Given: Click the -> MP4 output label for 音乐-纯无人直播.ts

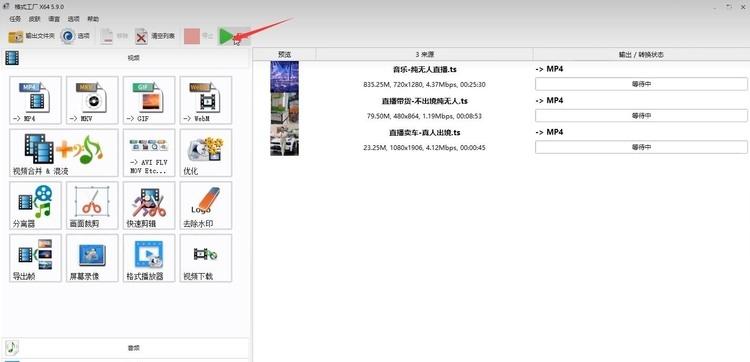Looking at the screenshot, I should [549, 69].
